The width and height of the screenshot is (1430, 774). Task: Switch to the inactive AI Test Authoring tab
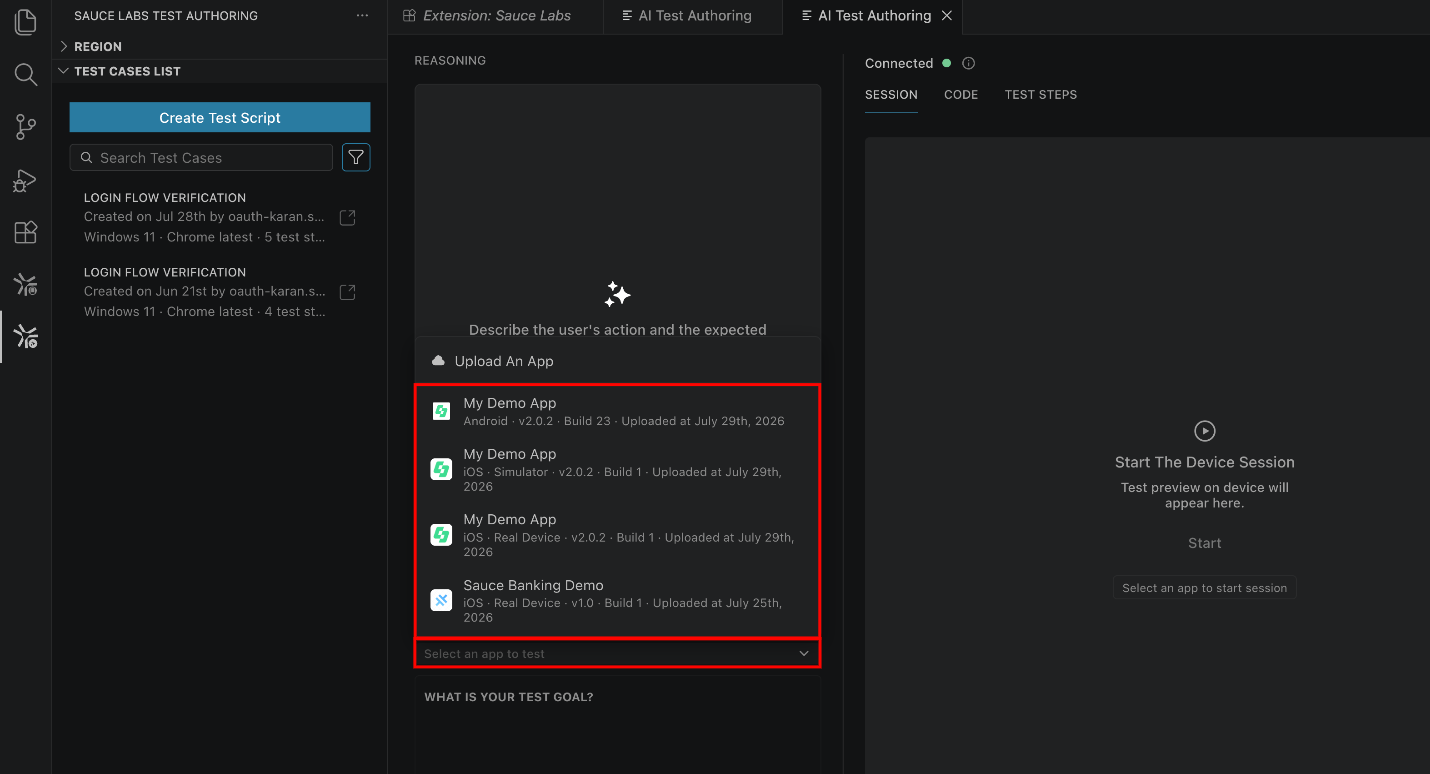694,16
